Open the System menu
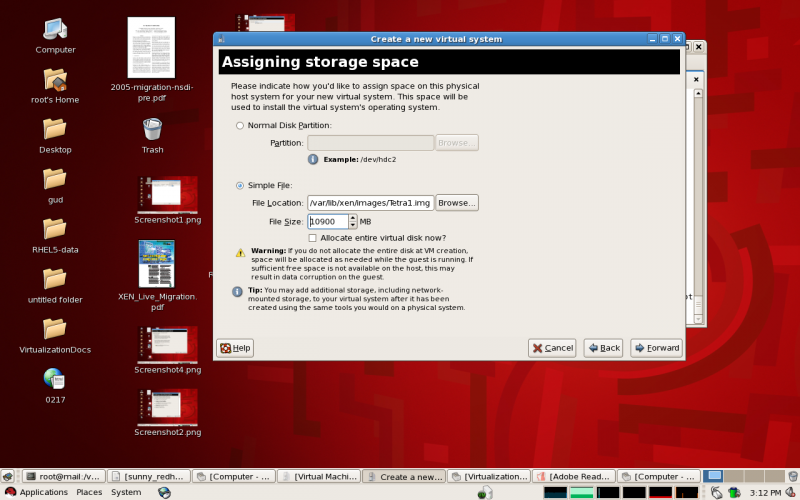The height and width of the screenshot is (500, 800). pyautogui.click(x=126, y=492)
